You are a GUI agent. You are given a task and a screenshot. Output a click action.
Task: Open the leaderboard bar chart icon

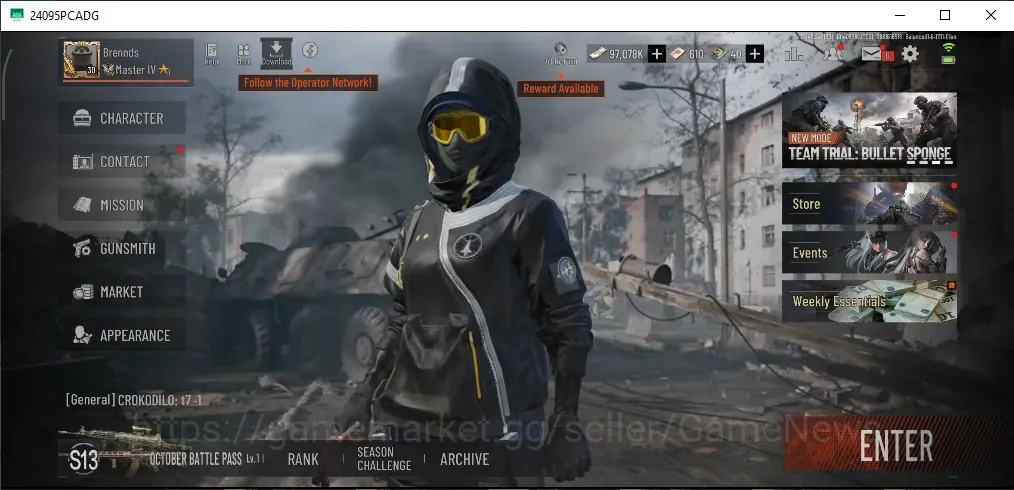[793, 54]
